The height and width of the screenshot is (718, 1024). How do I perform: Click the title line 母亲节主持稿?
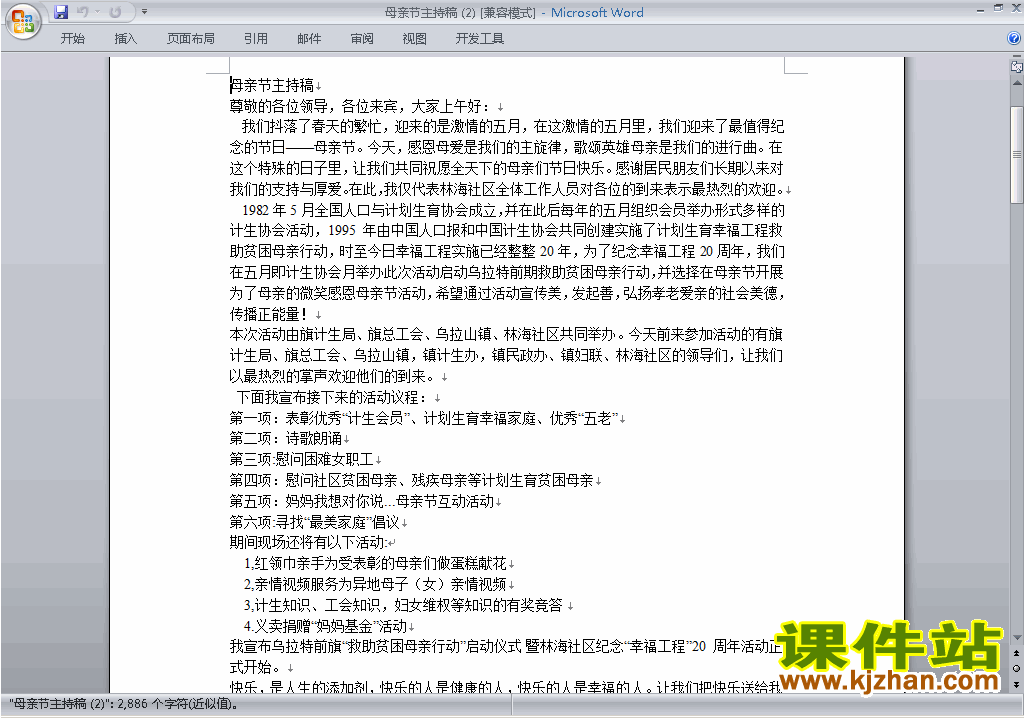272,86
